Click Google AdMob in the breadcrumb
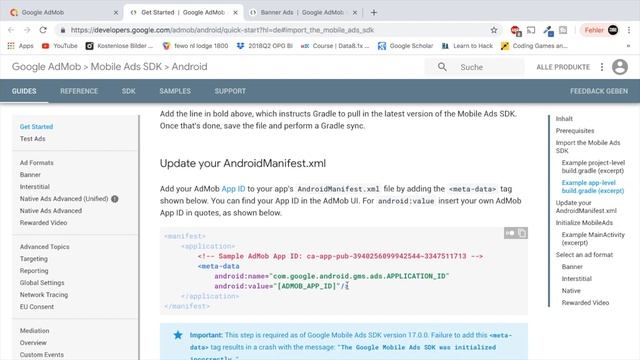640x360 pixels. (x=46, y=67)
